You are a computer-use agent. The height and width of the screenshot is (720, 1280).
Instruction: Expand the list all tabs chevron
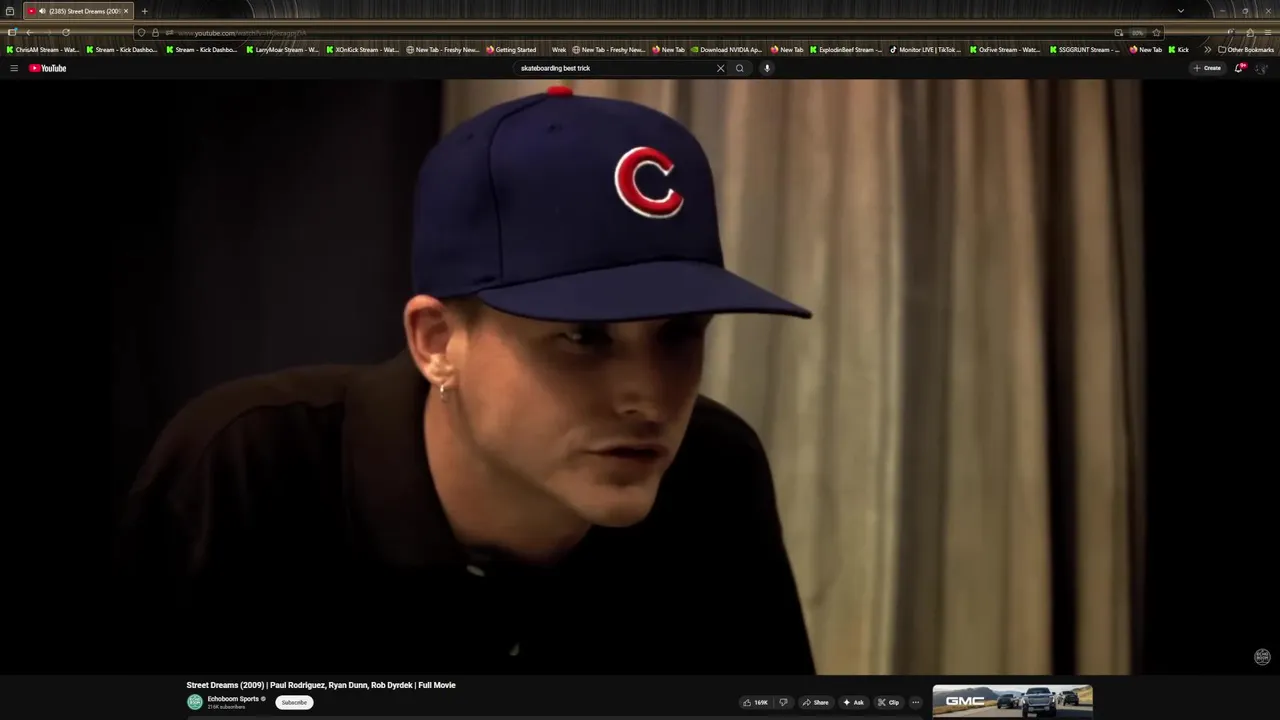pos(1181,11)
